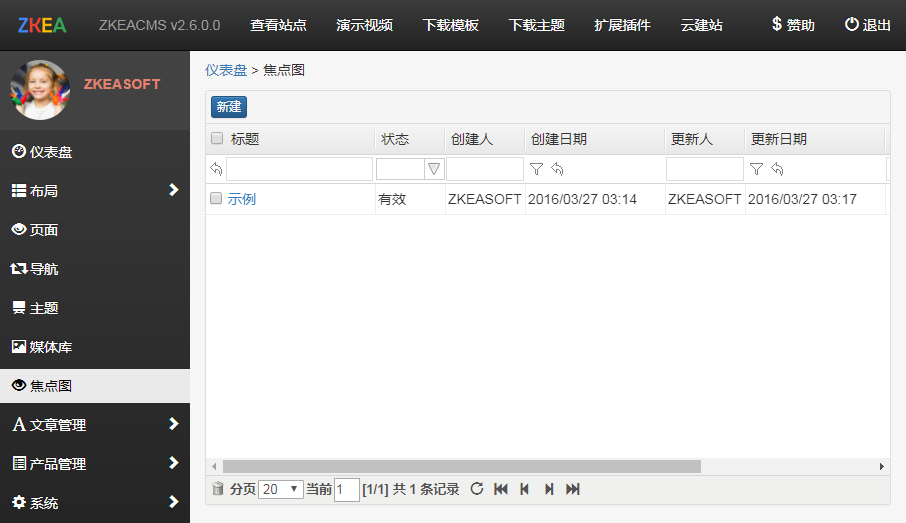
Task: Expand the 产品管理 sidebar submenu
Action: [173, 463]
